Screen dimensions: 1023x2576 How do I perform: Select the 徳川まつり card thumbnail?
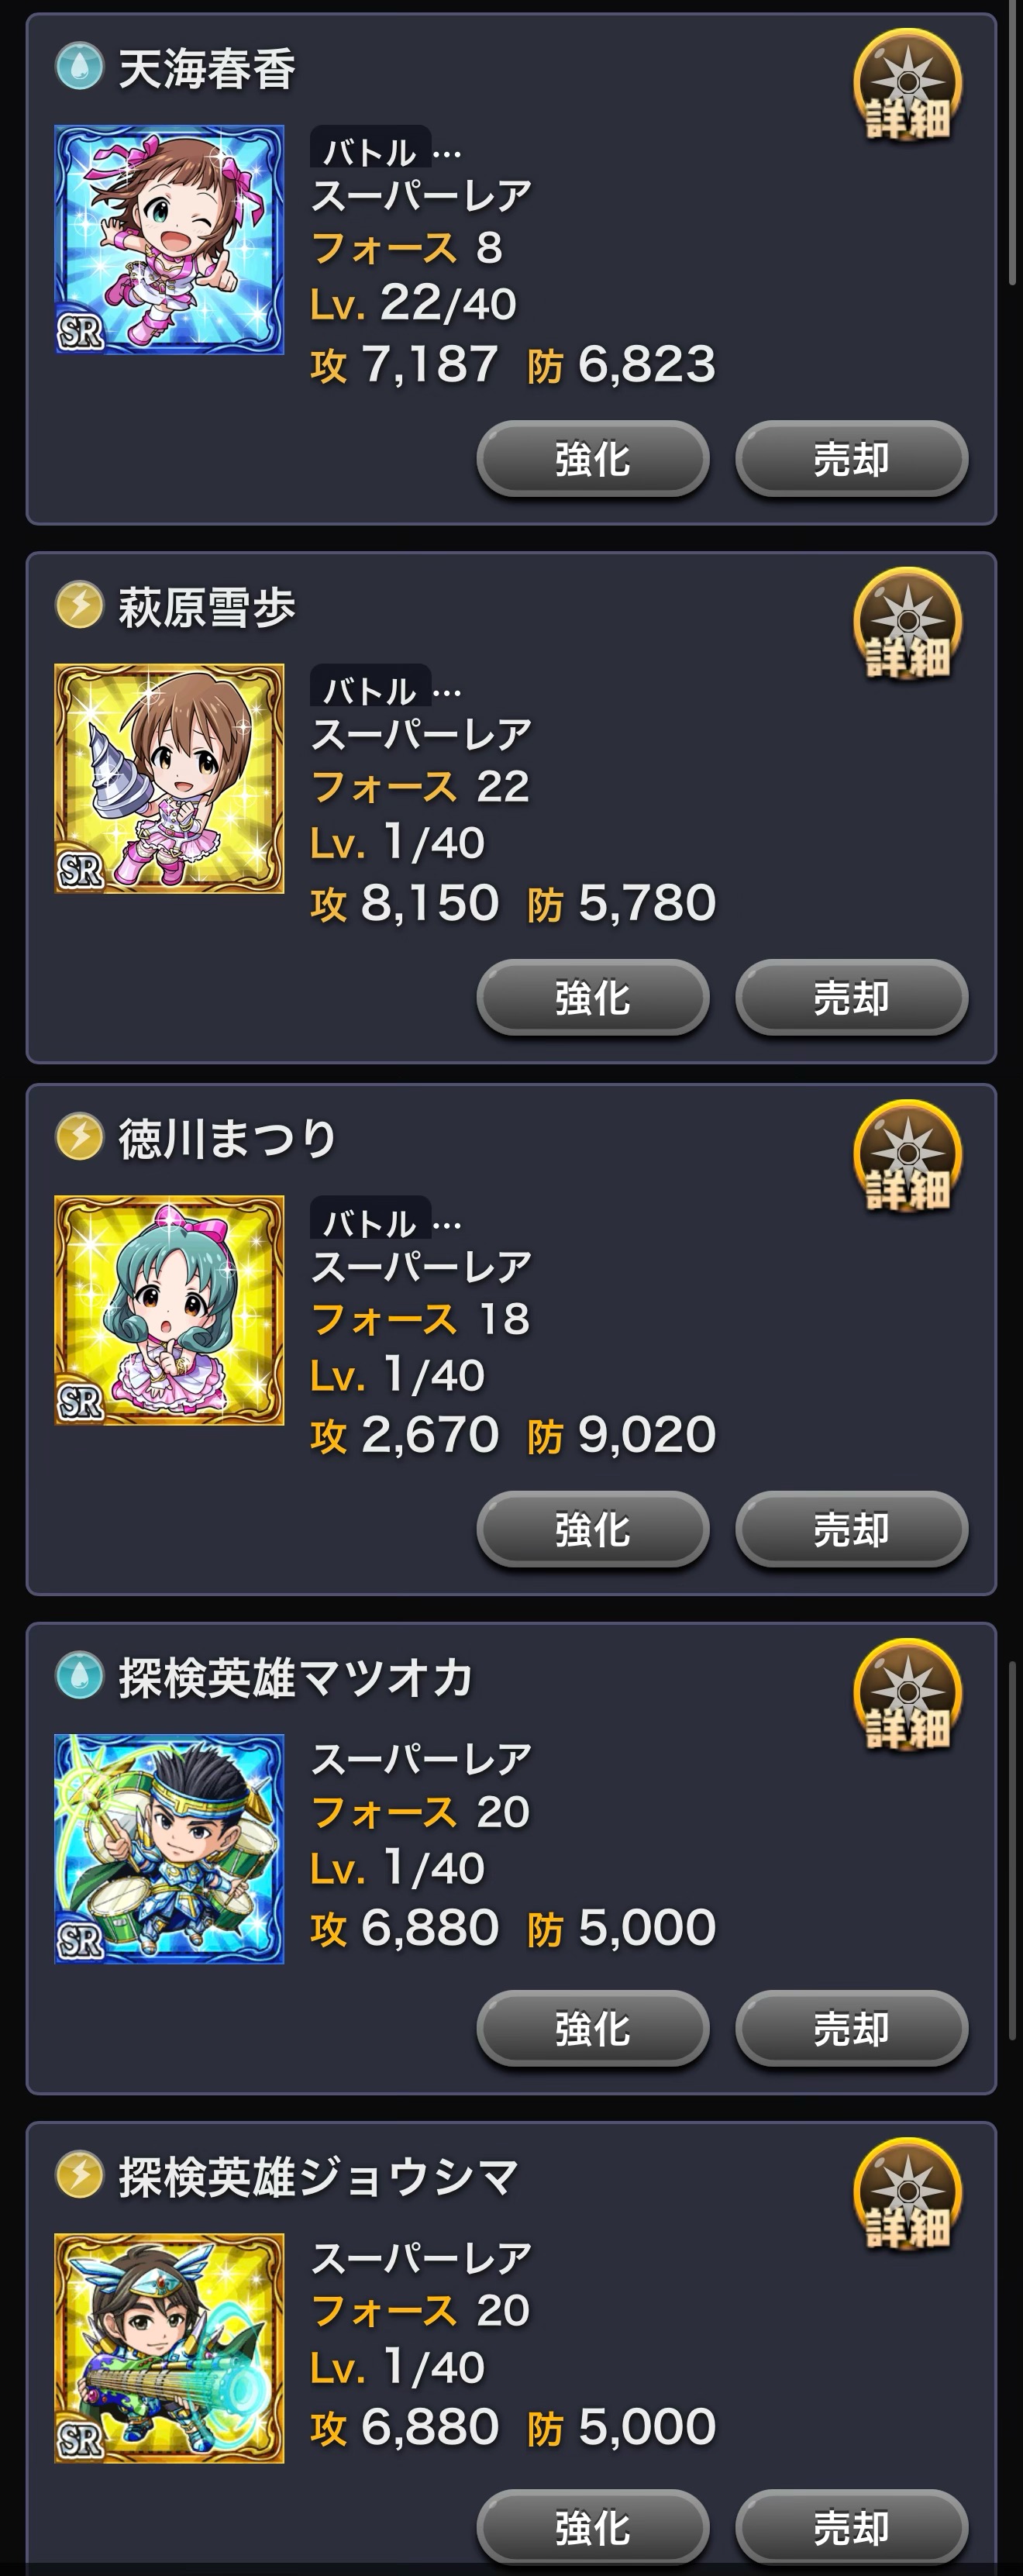click(169, 1310)
